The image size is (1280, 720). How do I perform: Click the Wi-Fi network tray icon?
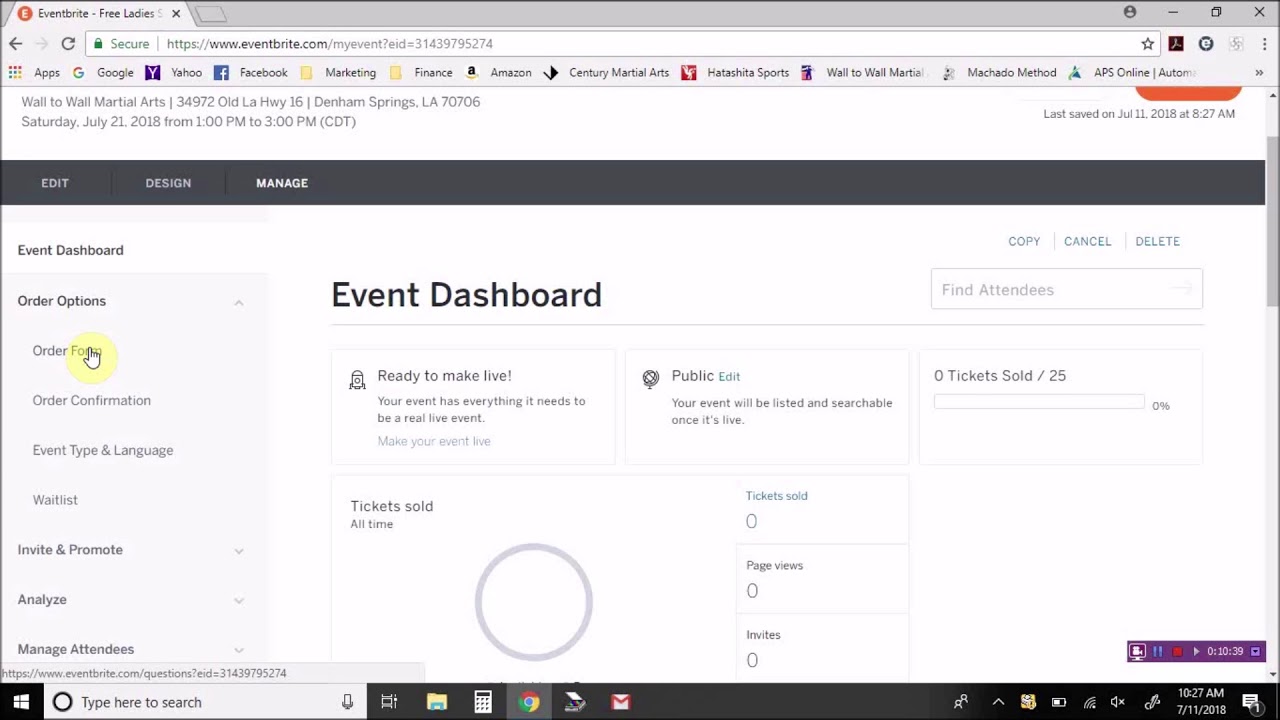(x=1090, y=702)
